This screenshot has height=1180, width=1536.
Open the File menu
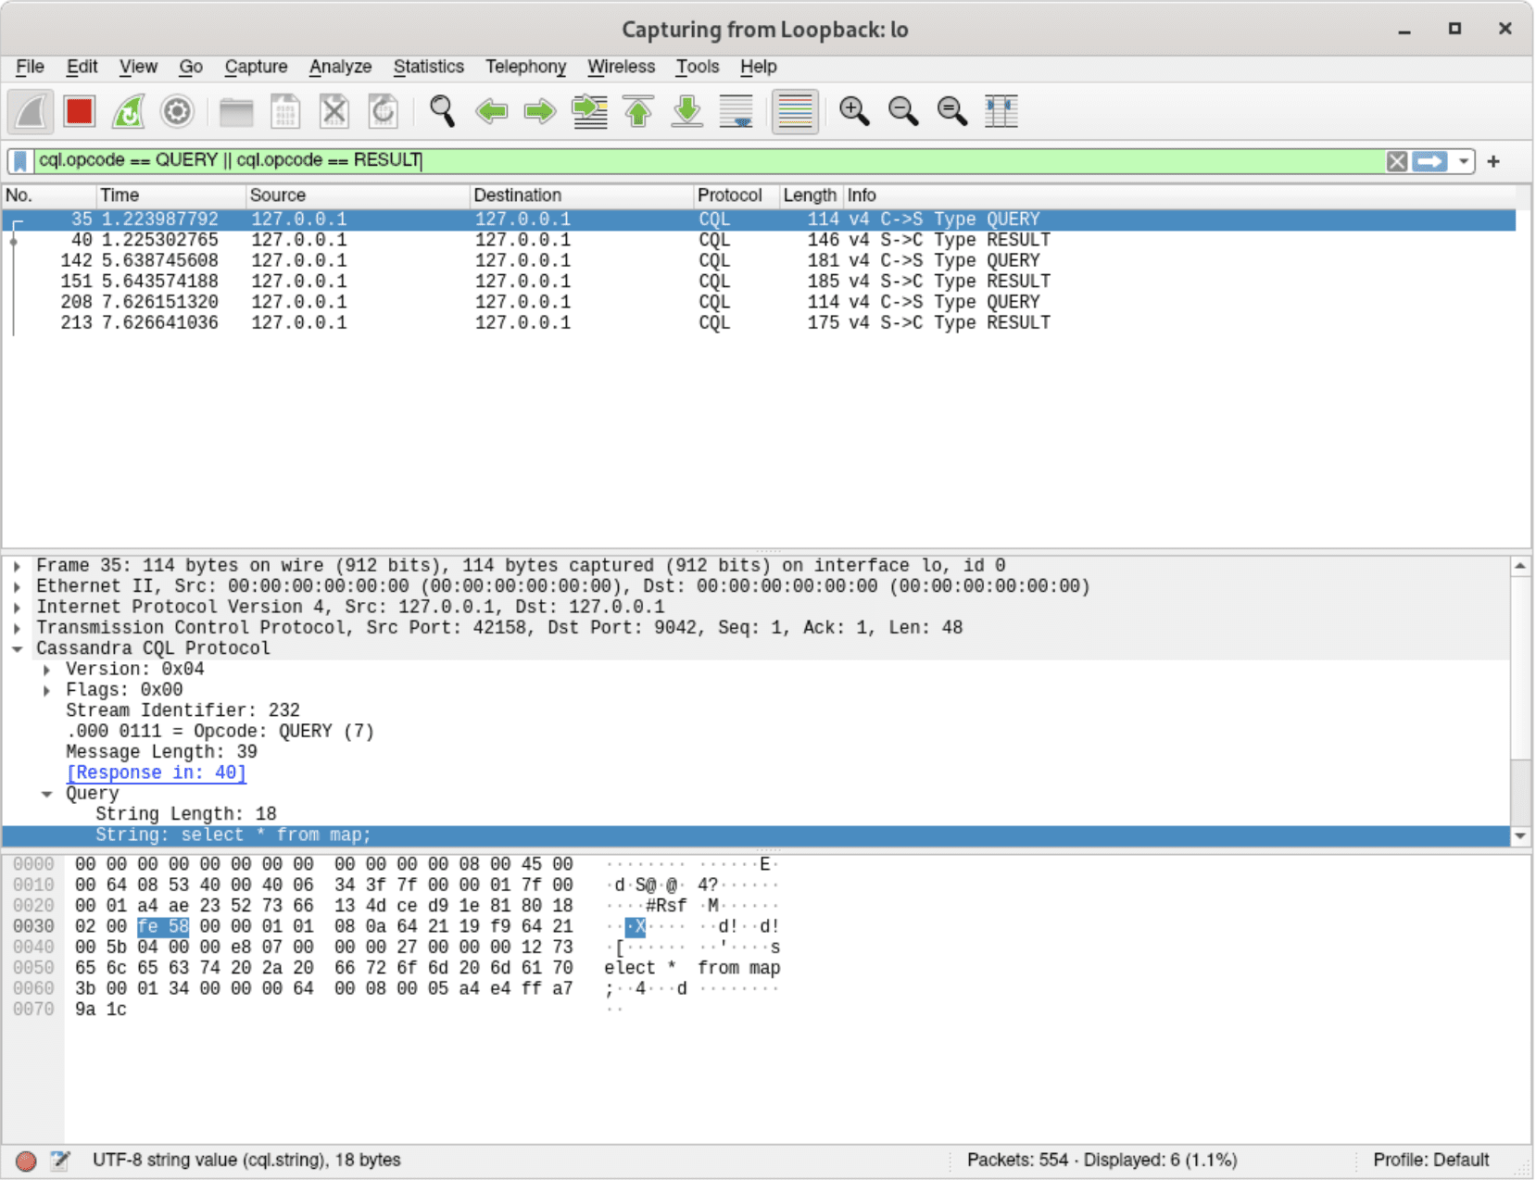pyautogui.click(x=30, y=67)
